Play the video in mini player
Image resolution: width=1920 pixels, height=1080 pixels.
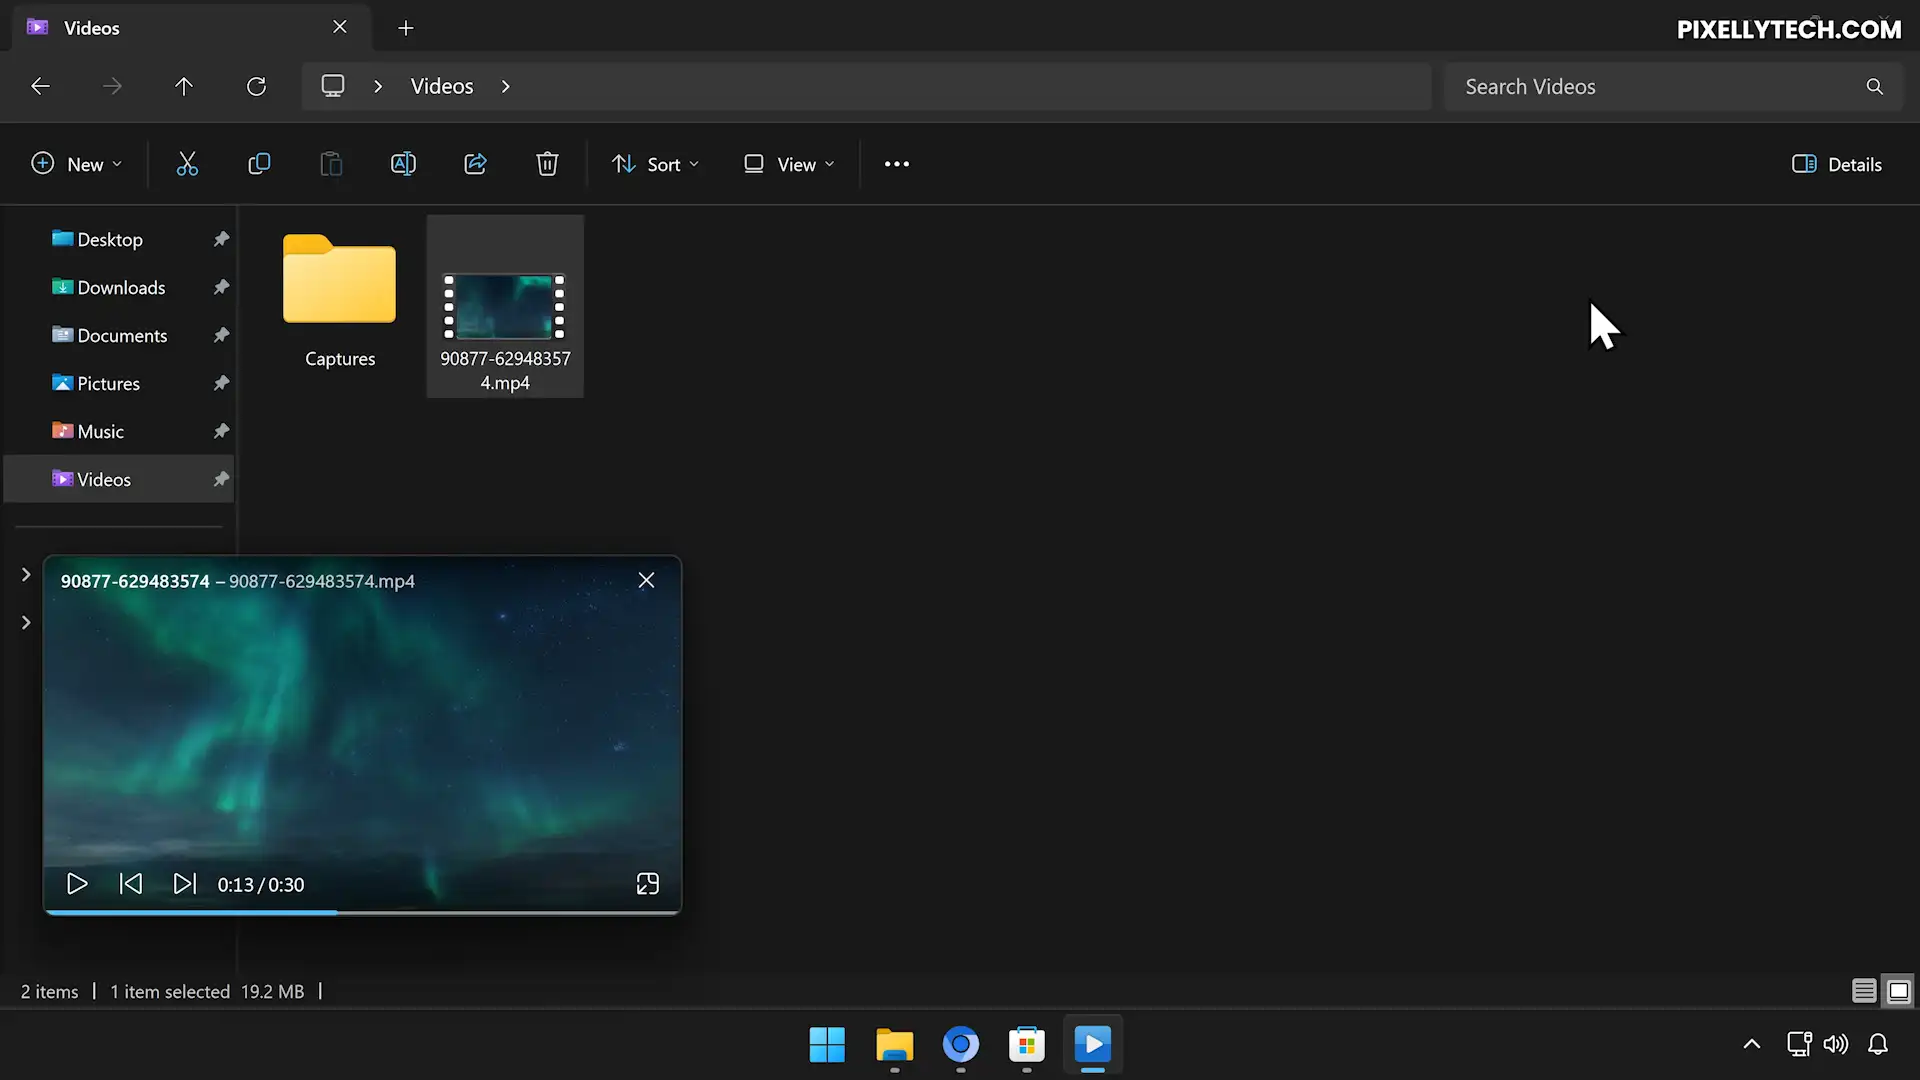tap(77, 884)
